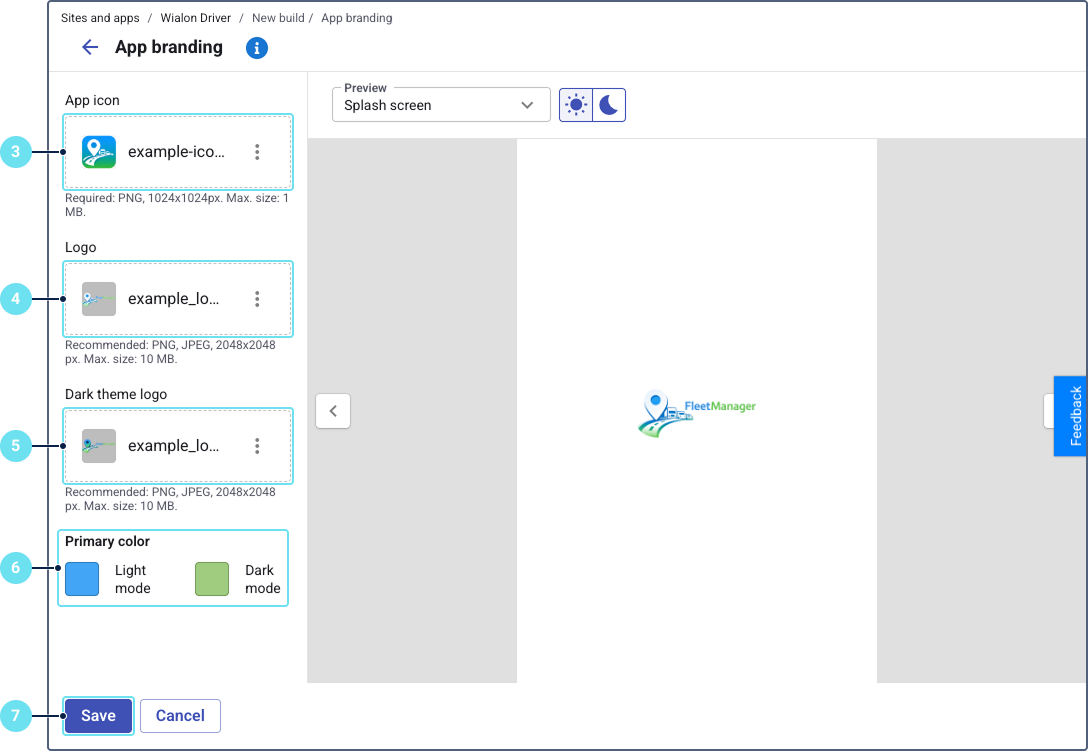
Task: Open the three-dot menu in the Logo box
Action: tap(257, 299)
